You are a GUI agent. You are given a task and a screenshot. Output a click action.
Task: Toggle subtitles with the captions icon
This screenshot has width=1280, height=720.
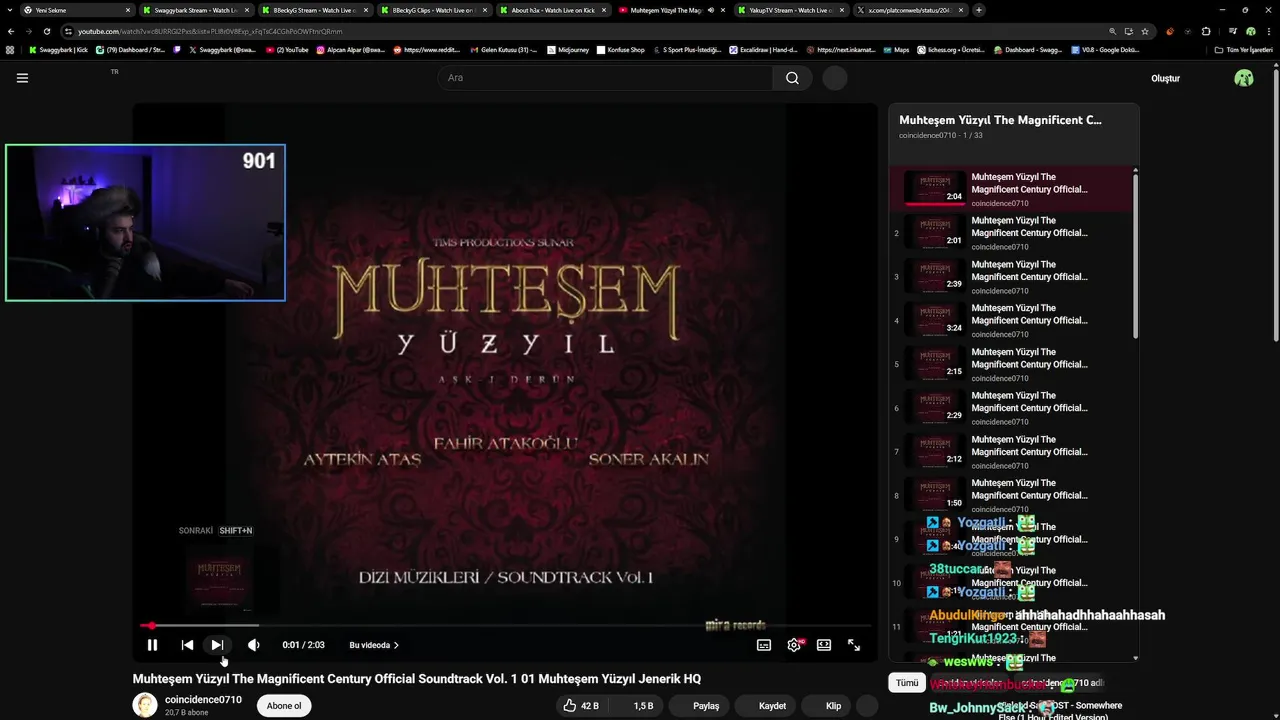pyautogui.click(x=764, y=645)
